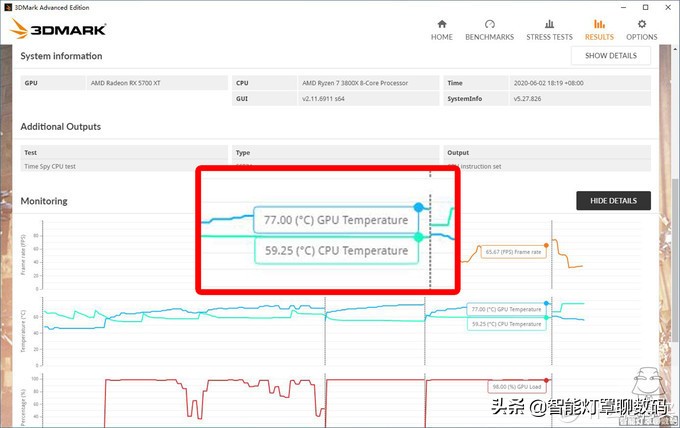Click AMD Ryzen 7 3800X processor value
680x428 pixels.
pyautogui.click(x=355, y=83)
